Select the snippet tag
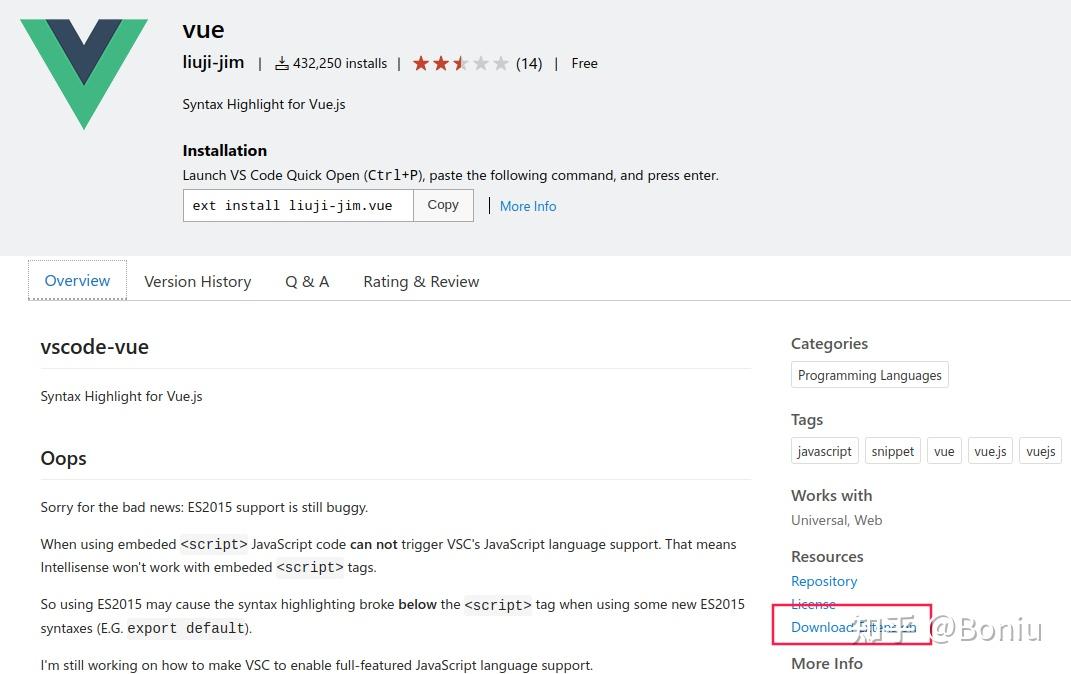Screen dimensions: 1071x674 click(892, 451)
